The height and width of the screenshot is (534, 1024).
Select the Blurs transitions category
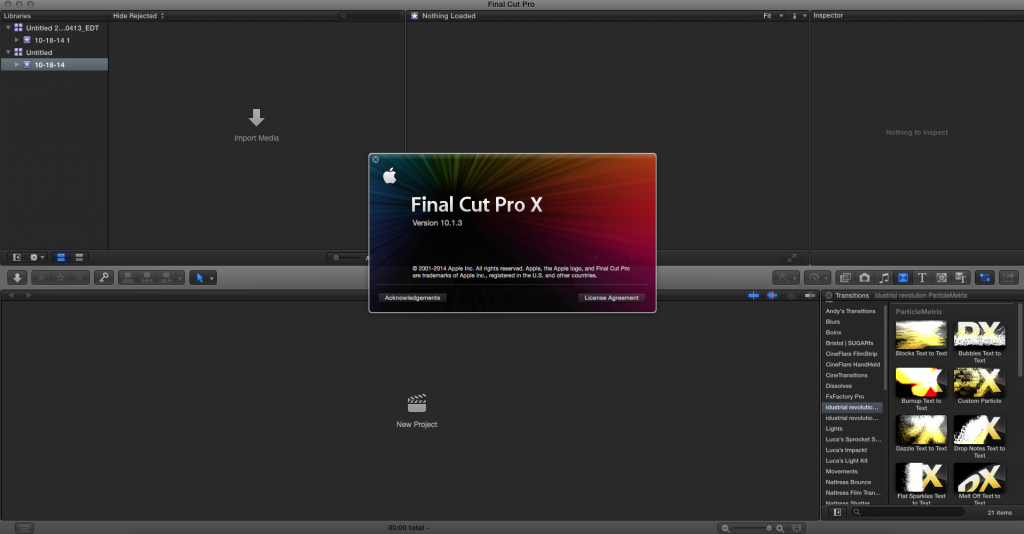833,322
